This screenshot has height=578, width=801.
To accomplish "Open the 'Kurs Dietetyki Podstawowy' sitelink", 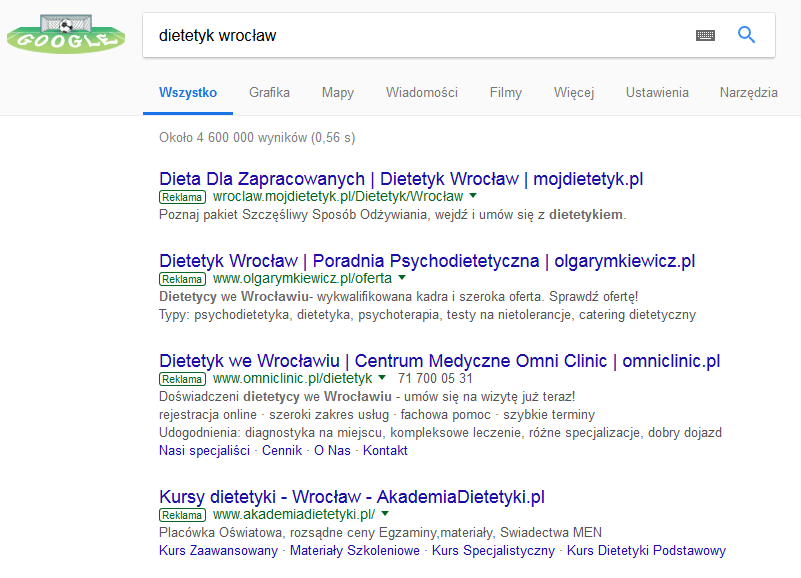I will coord(646,550).
